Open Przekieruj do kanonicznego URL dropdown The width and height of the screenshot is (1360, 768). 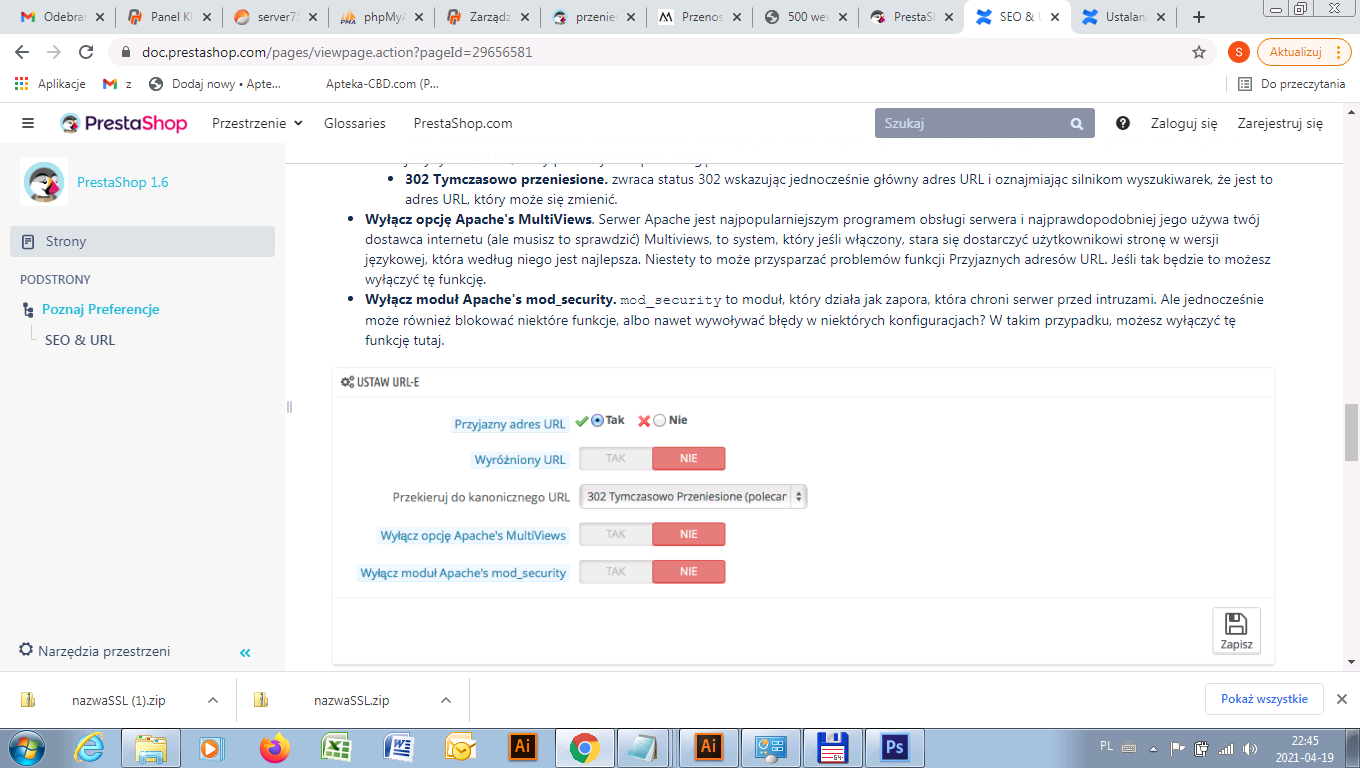click(x=693, y=496)
